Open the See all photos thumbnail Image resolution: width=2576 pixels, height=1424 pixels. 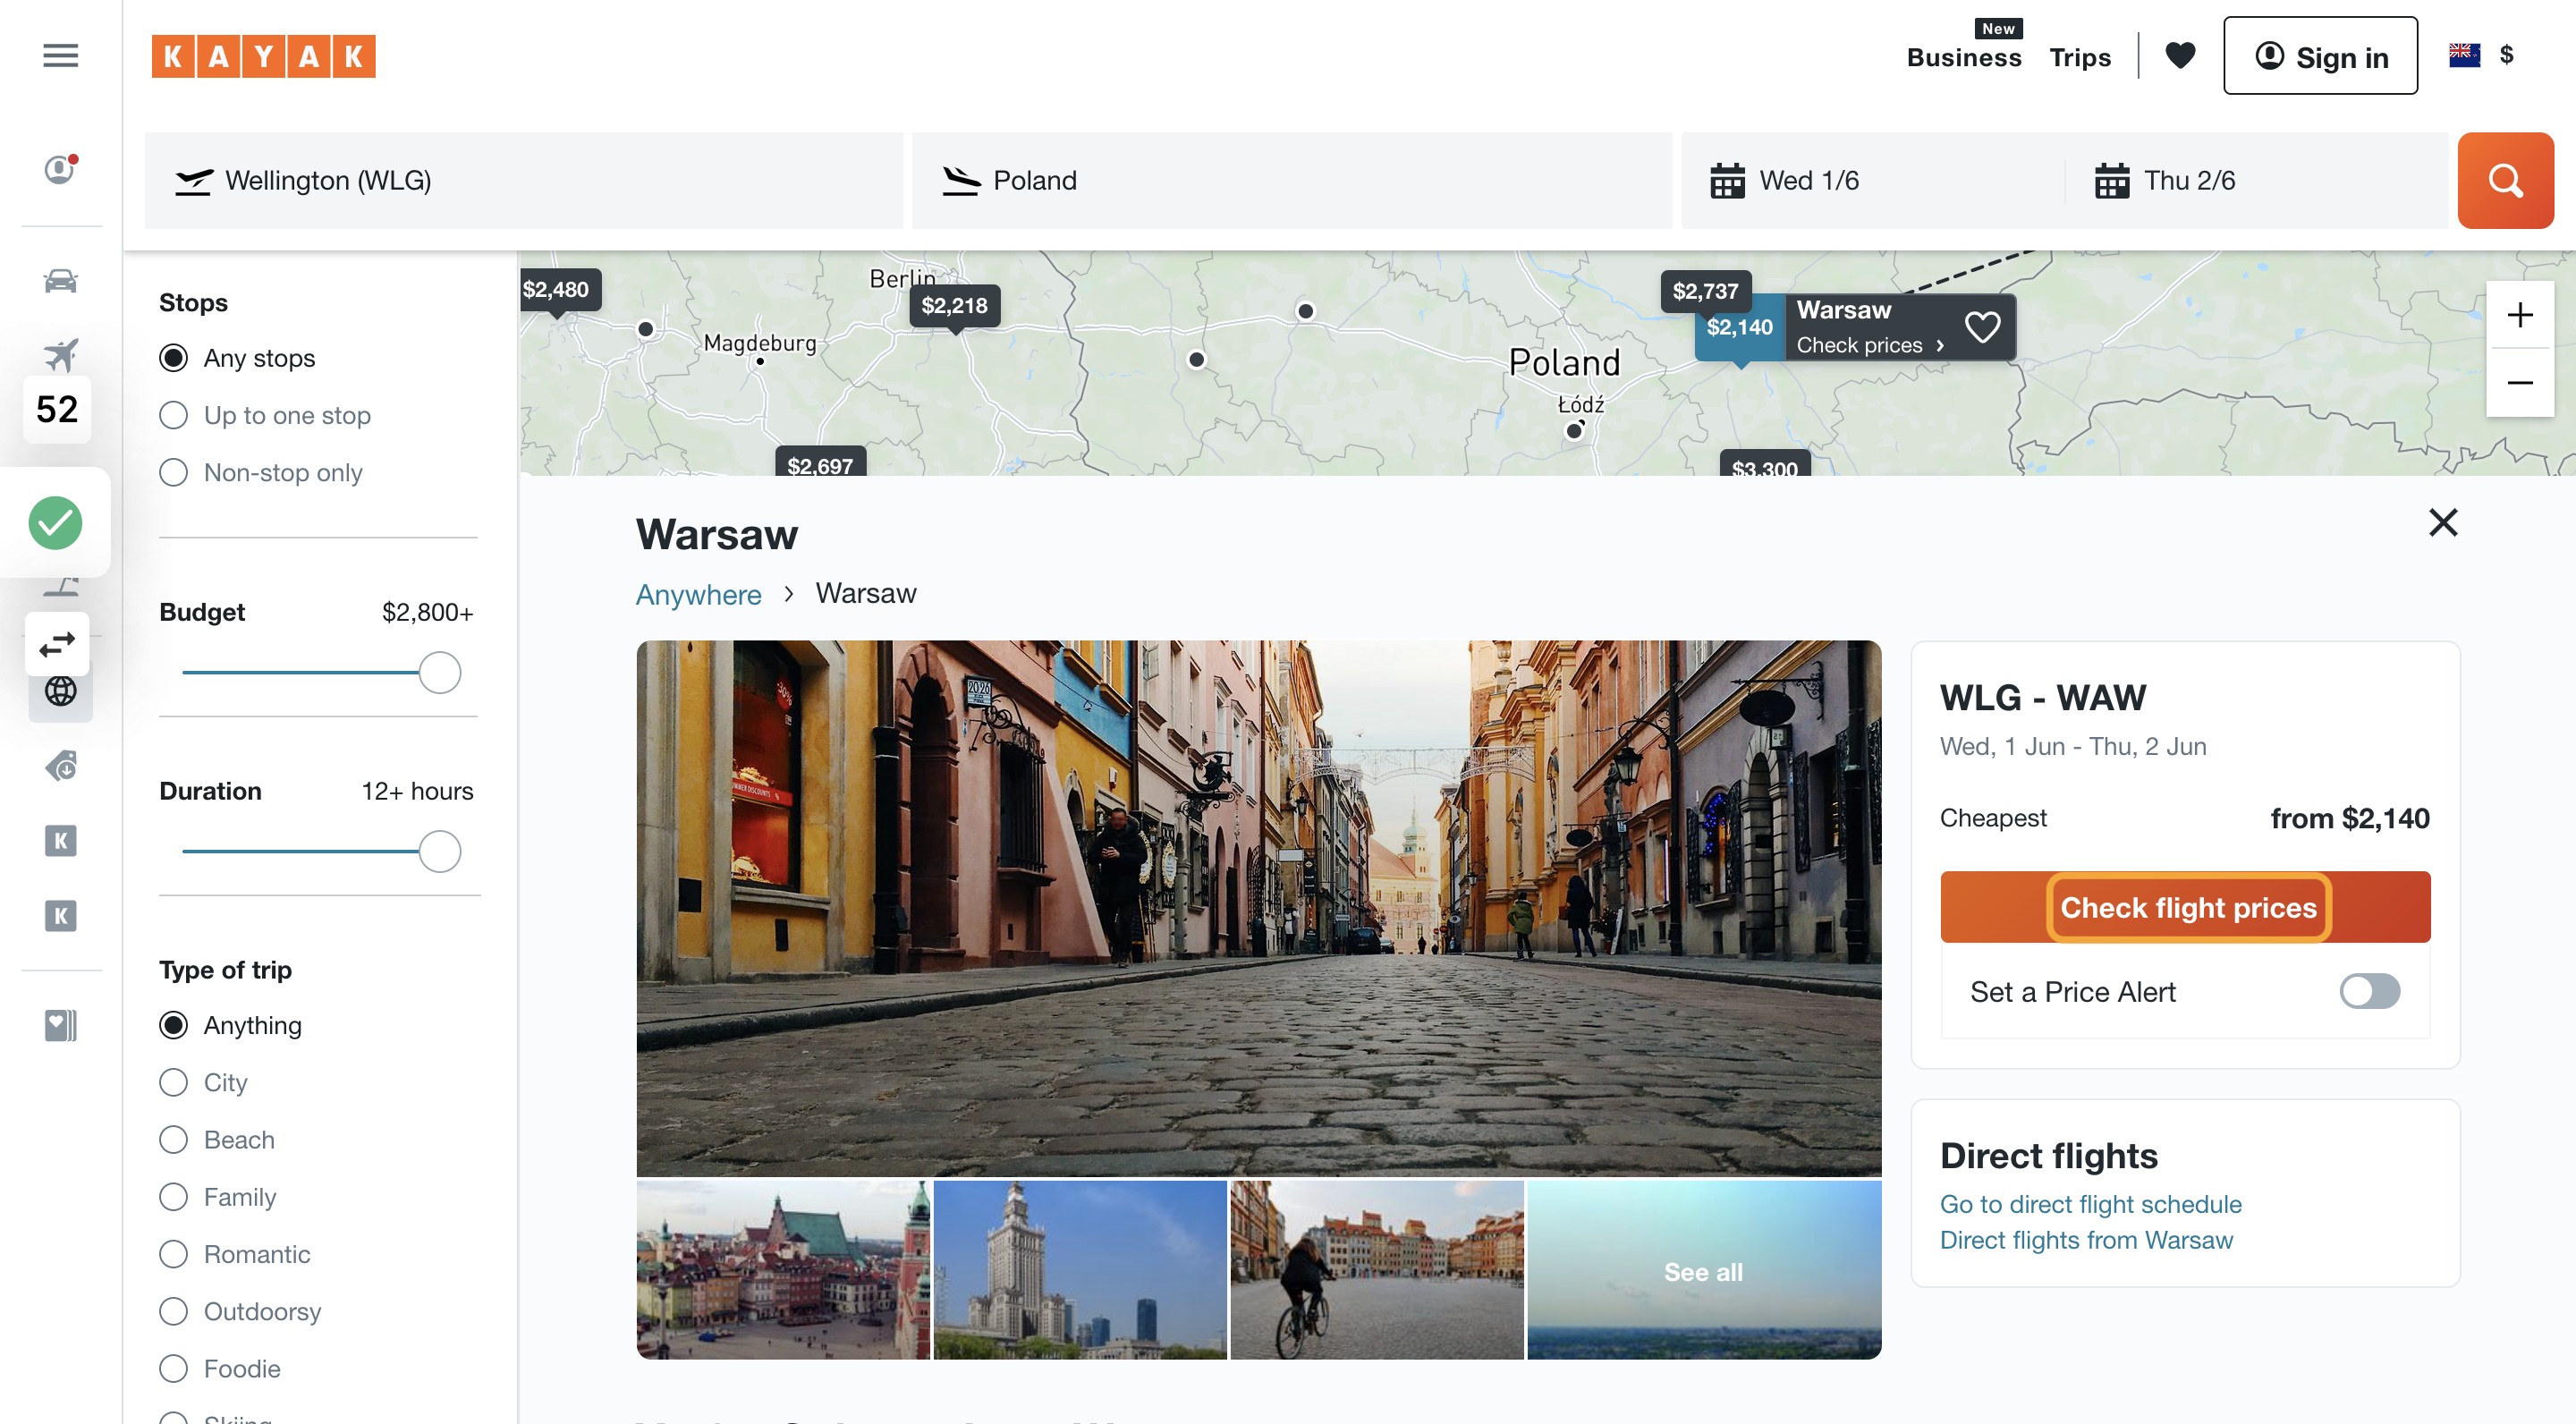point(1703,1270)
